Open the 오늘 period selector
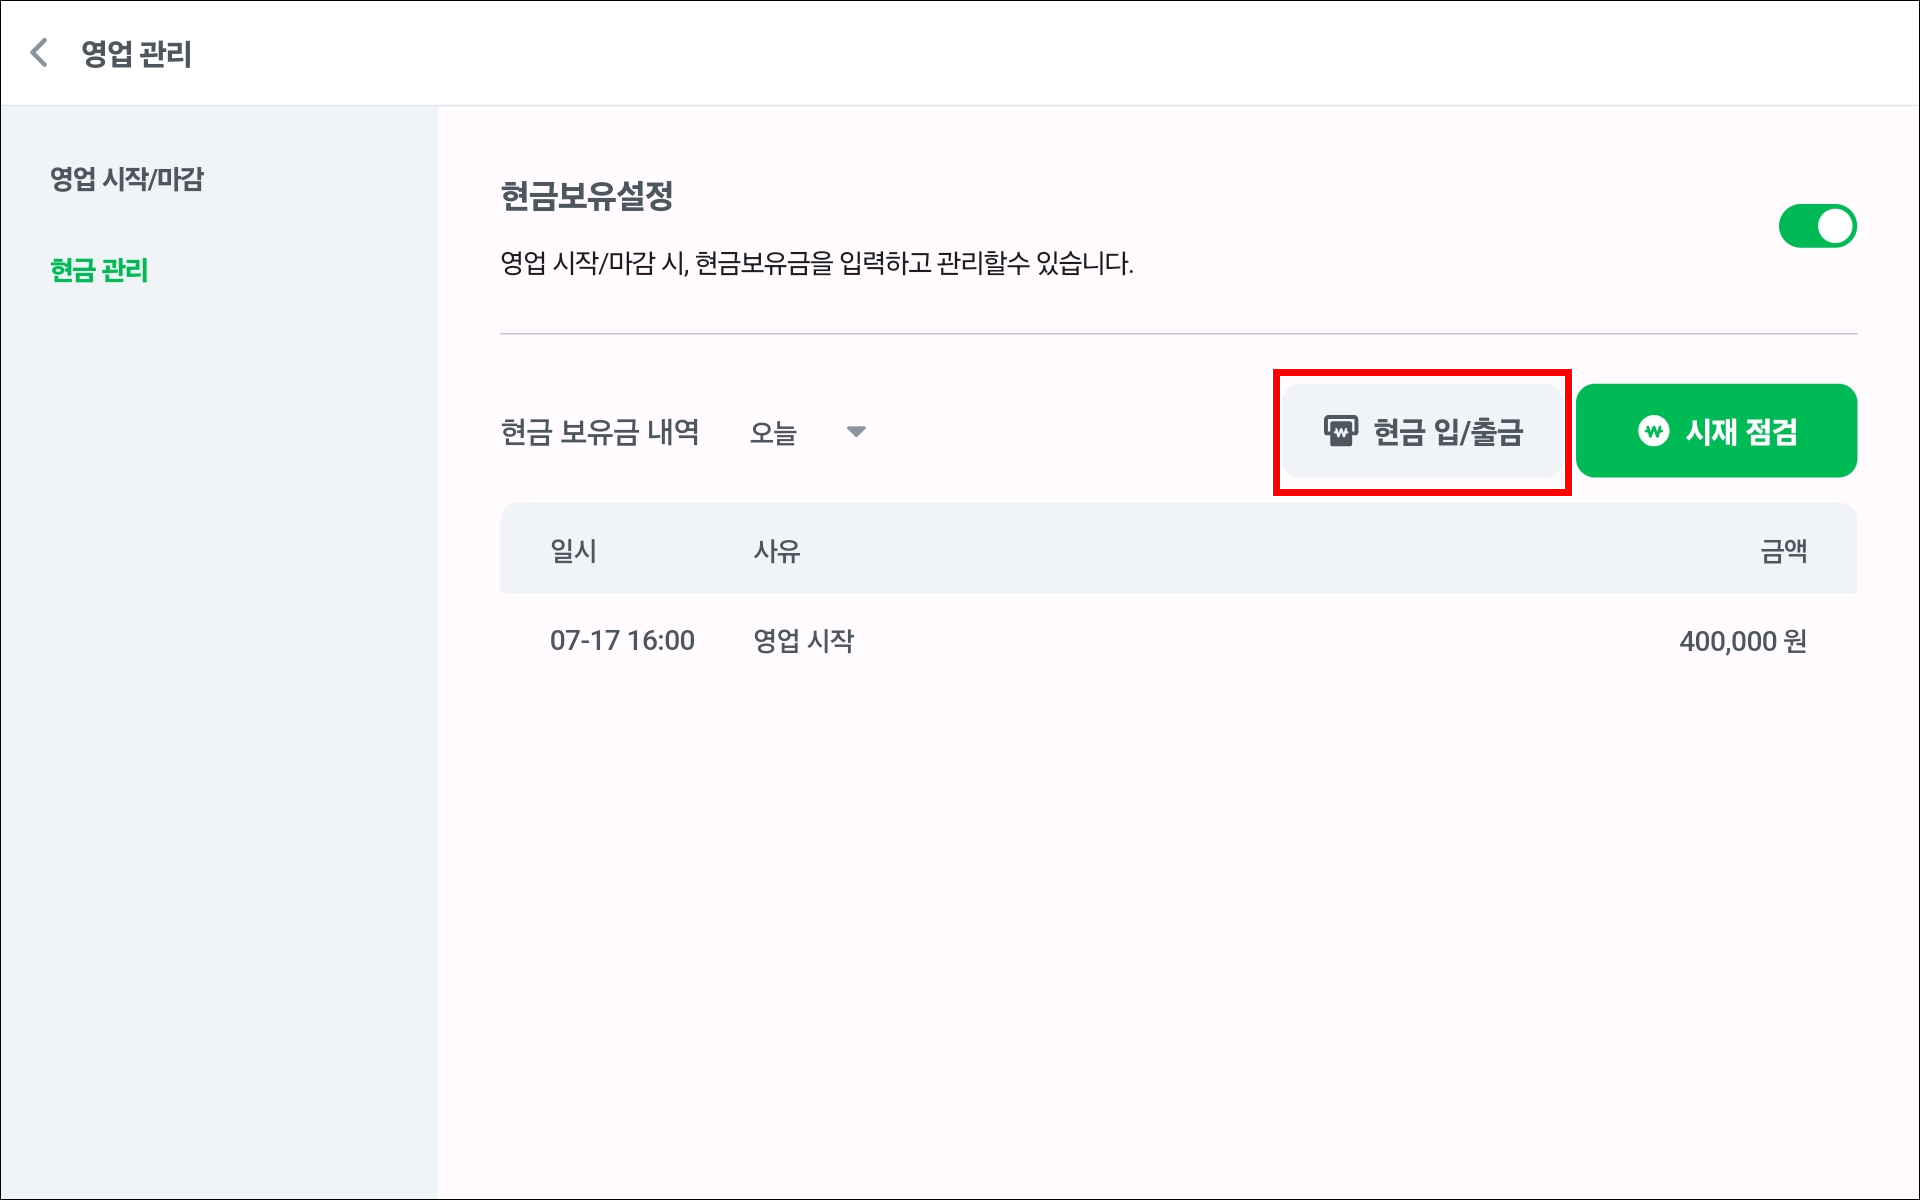Screen dimensions: 1920x1200 click(x=808, y=432)
